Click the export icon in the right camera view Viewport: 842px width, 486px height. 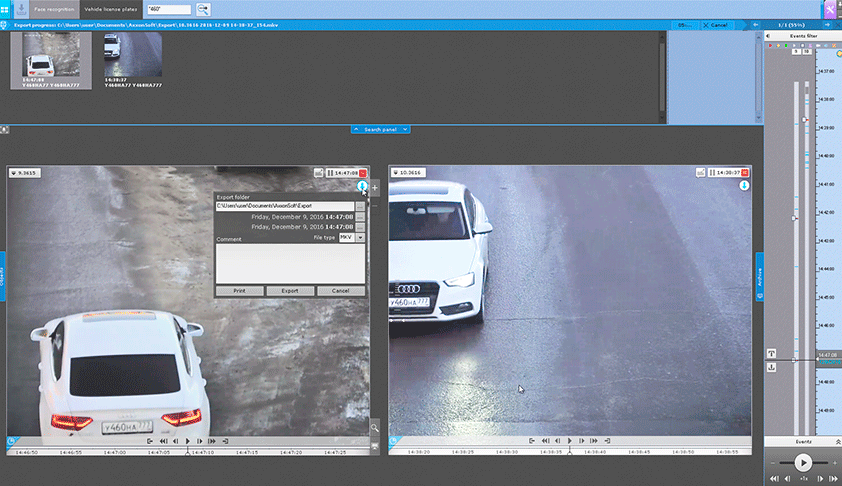745,186
